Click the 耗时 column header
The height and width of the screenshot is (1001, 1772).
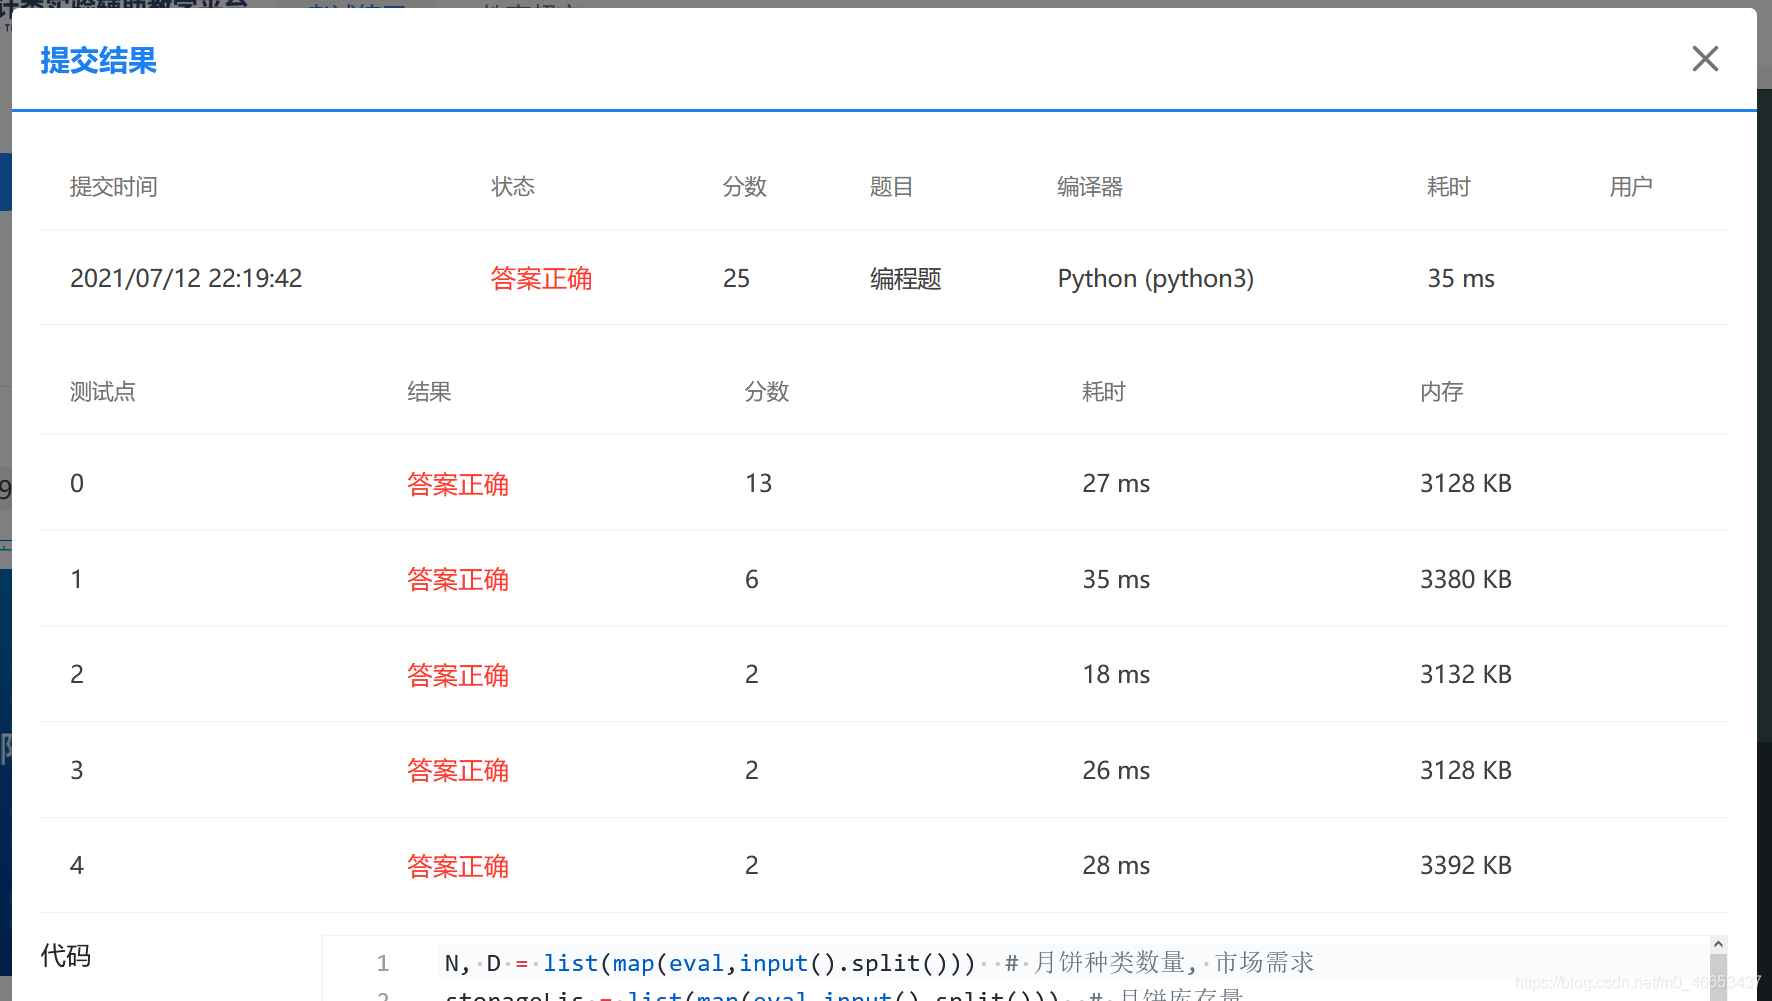[x=1448, y=187]
